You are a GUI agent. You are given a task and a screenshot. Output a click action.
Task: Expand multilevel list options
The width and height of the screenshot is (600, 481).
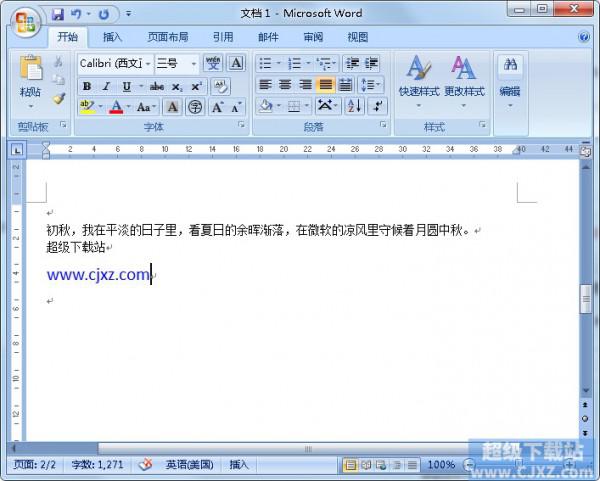coord(334,63)
